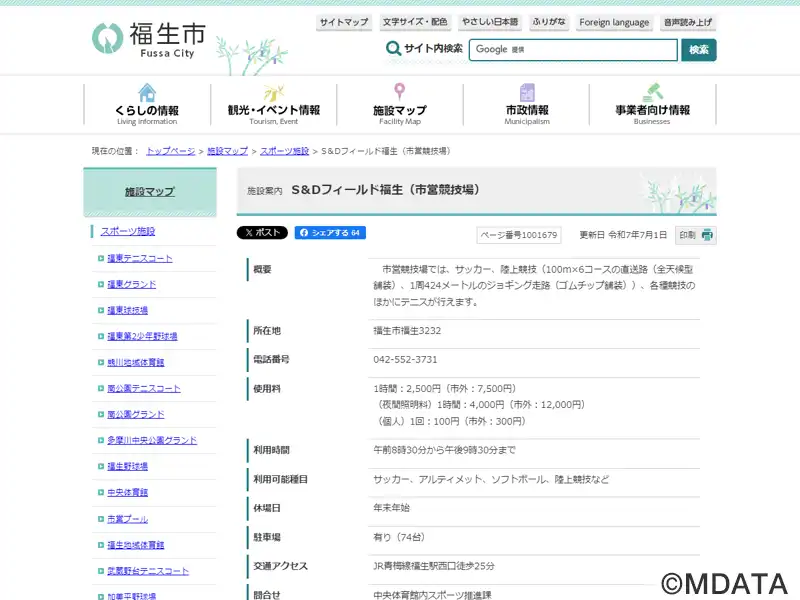Open 事業者向け情報 gavel icon
The width and height of the screenshot is (800, 600).
point(652,93)
